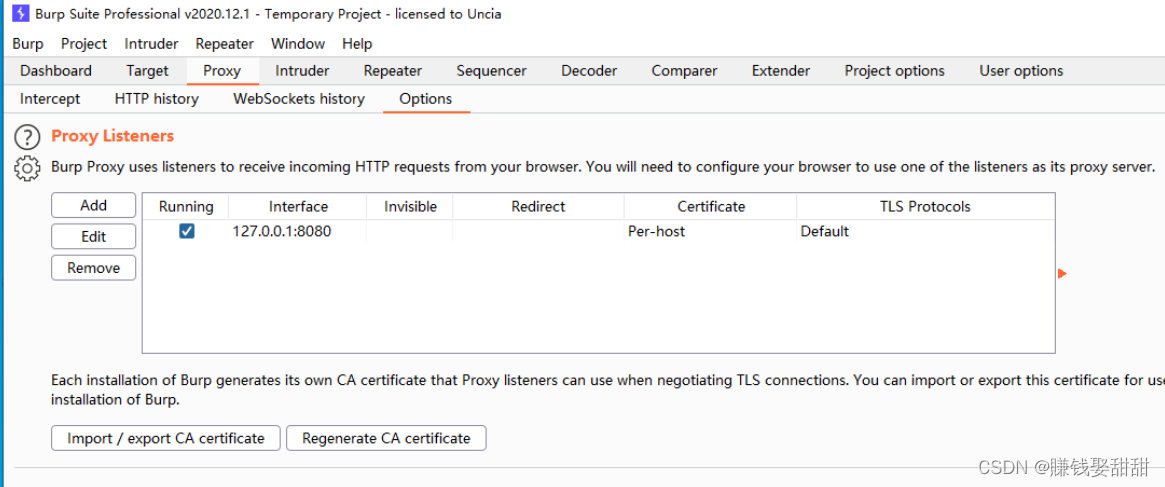Click the Burp Suite logo in title bar
The height and width of the screenshot is (487, 1165).
click(21, 13)
